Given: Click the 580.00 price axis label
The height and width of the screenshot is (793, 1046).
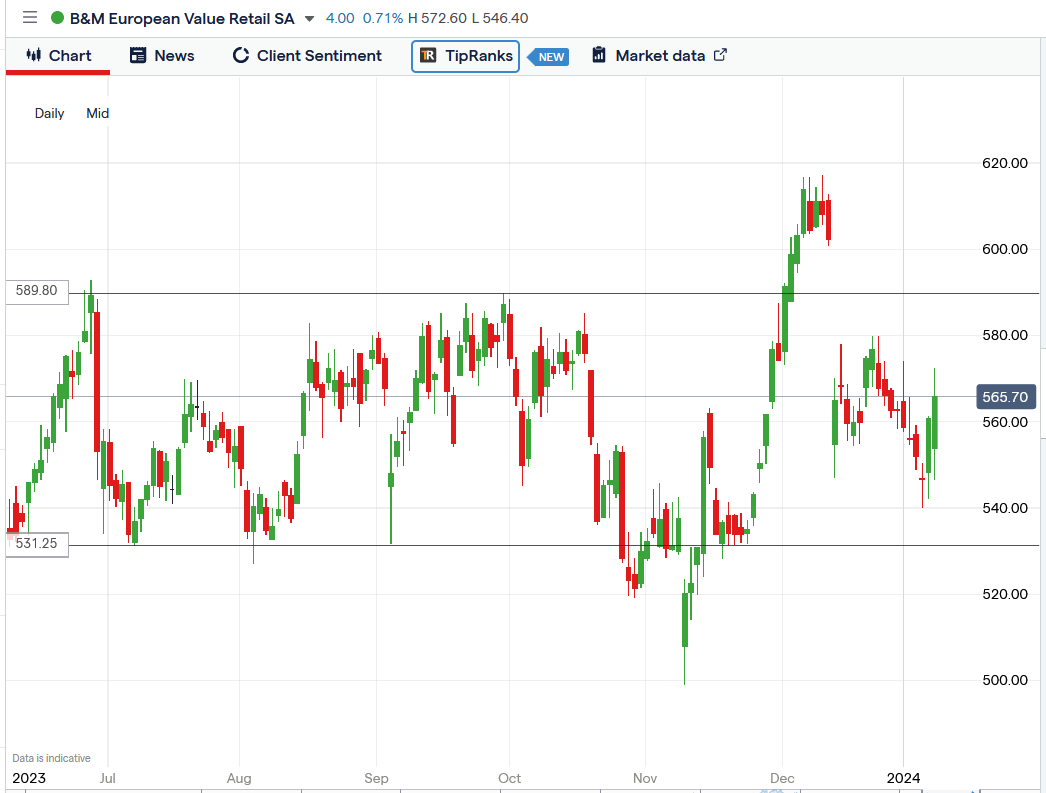Looking at the screenshot, I should [1005, 335].
